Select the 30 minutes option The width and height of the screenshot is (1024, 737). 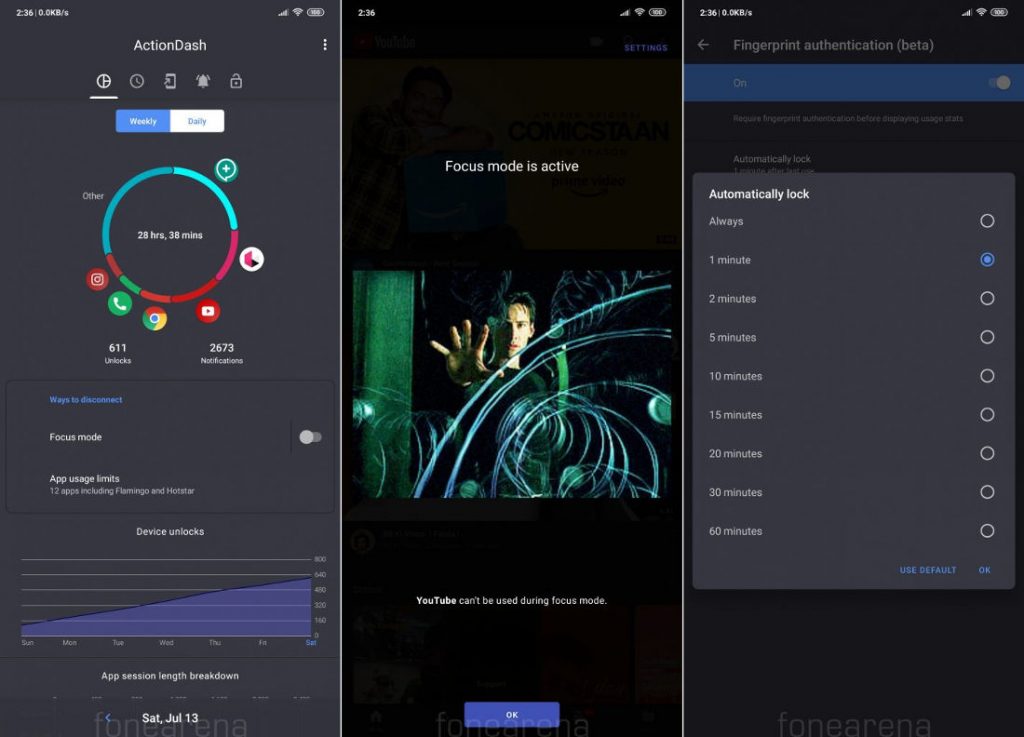click(x=852, y=492)
